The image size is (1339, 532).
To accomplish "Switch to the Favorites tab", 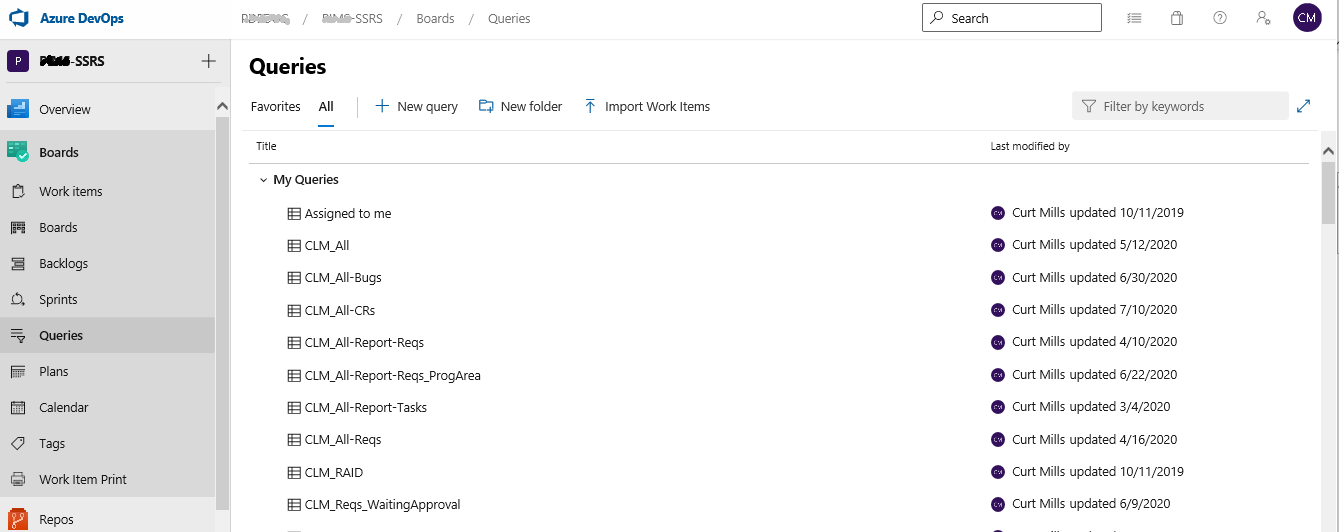I will tap(276, 106).
